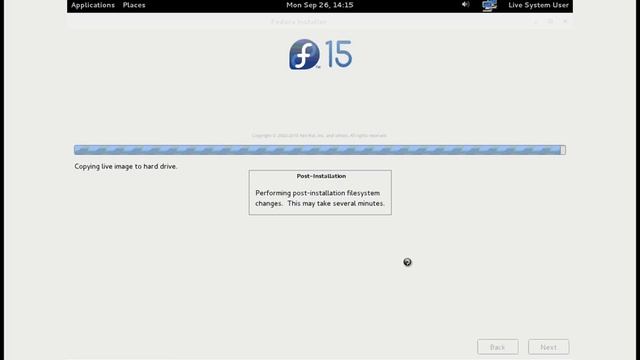This screenshot has height=360, width=640.
Task: Click the Fedora 15 logo
Action: (320, 54)
